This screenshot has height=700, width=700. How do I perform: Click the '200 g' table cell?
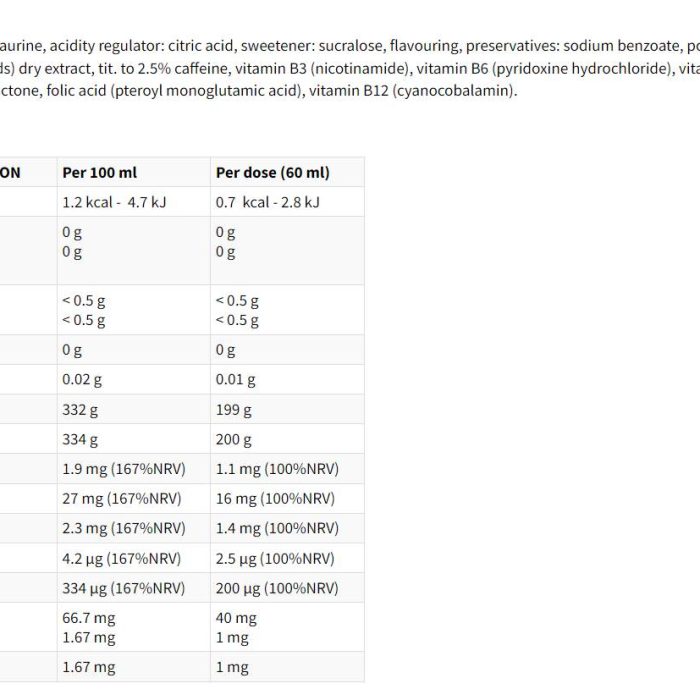pos(287,439)
